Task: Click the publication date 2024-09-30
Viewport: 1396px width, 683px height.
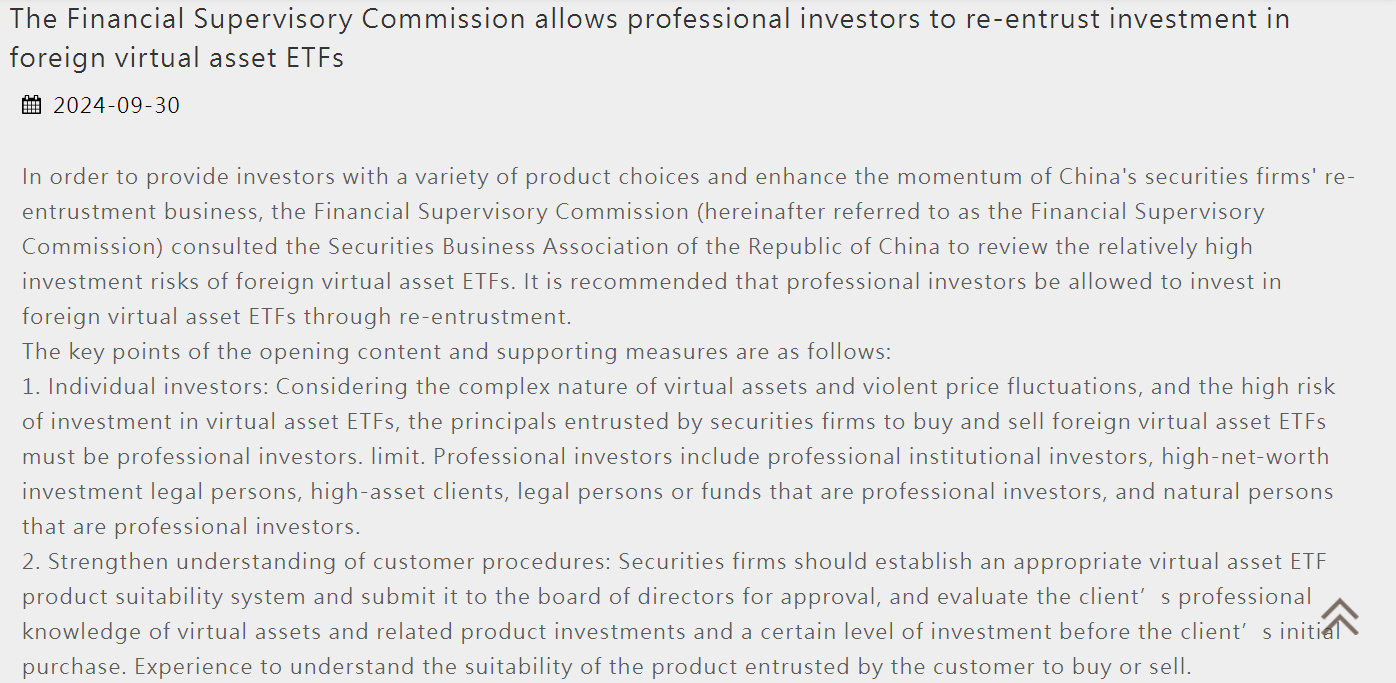Action: coord(116,105)
